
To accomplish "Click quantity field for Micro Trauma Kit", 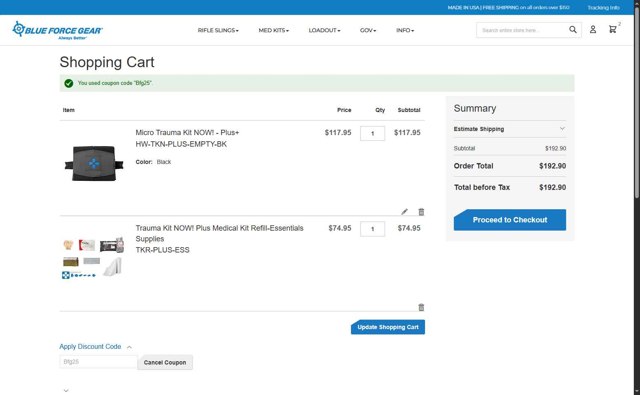I will (x=372, y=133).
